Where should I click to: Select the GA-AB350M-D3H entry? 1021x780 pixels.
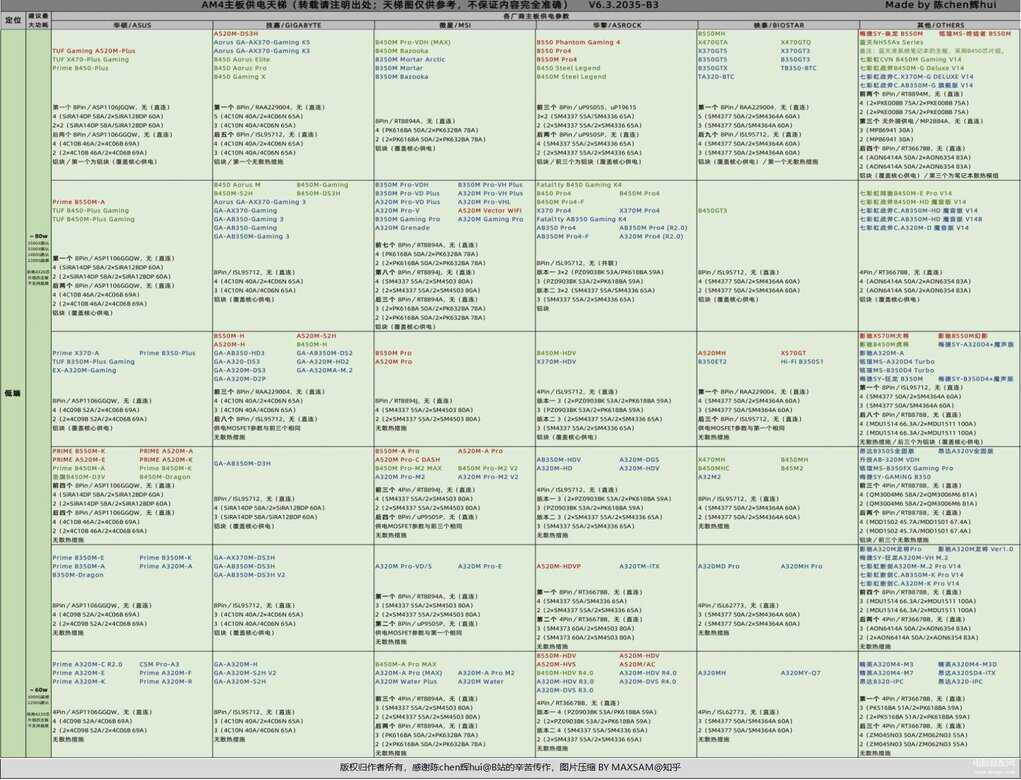click(x=242, y=464)
